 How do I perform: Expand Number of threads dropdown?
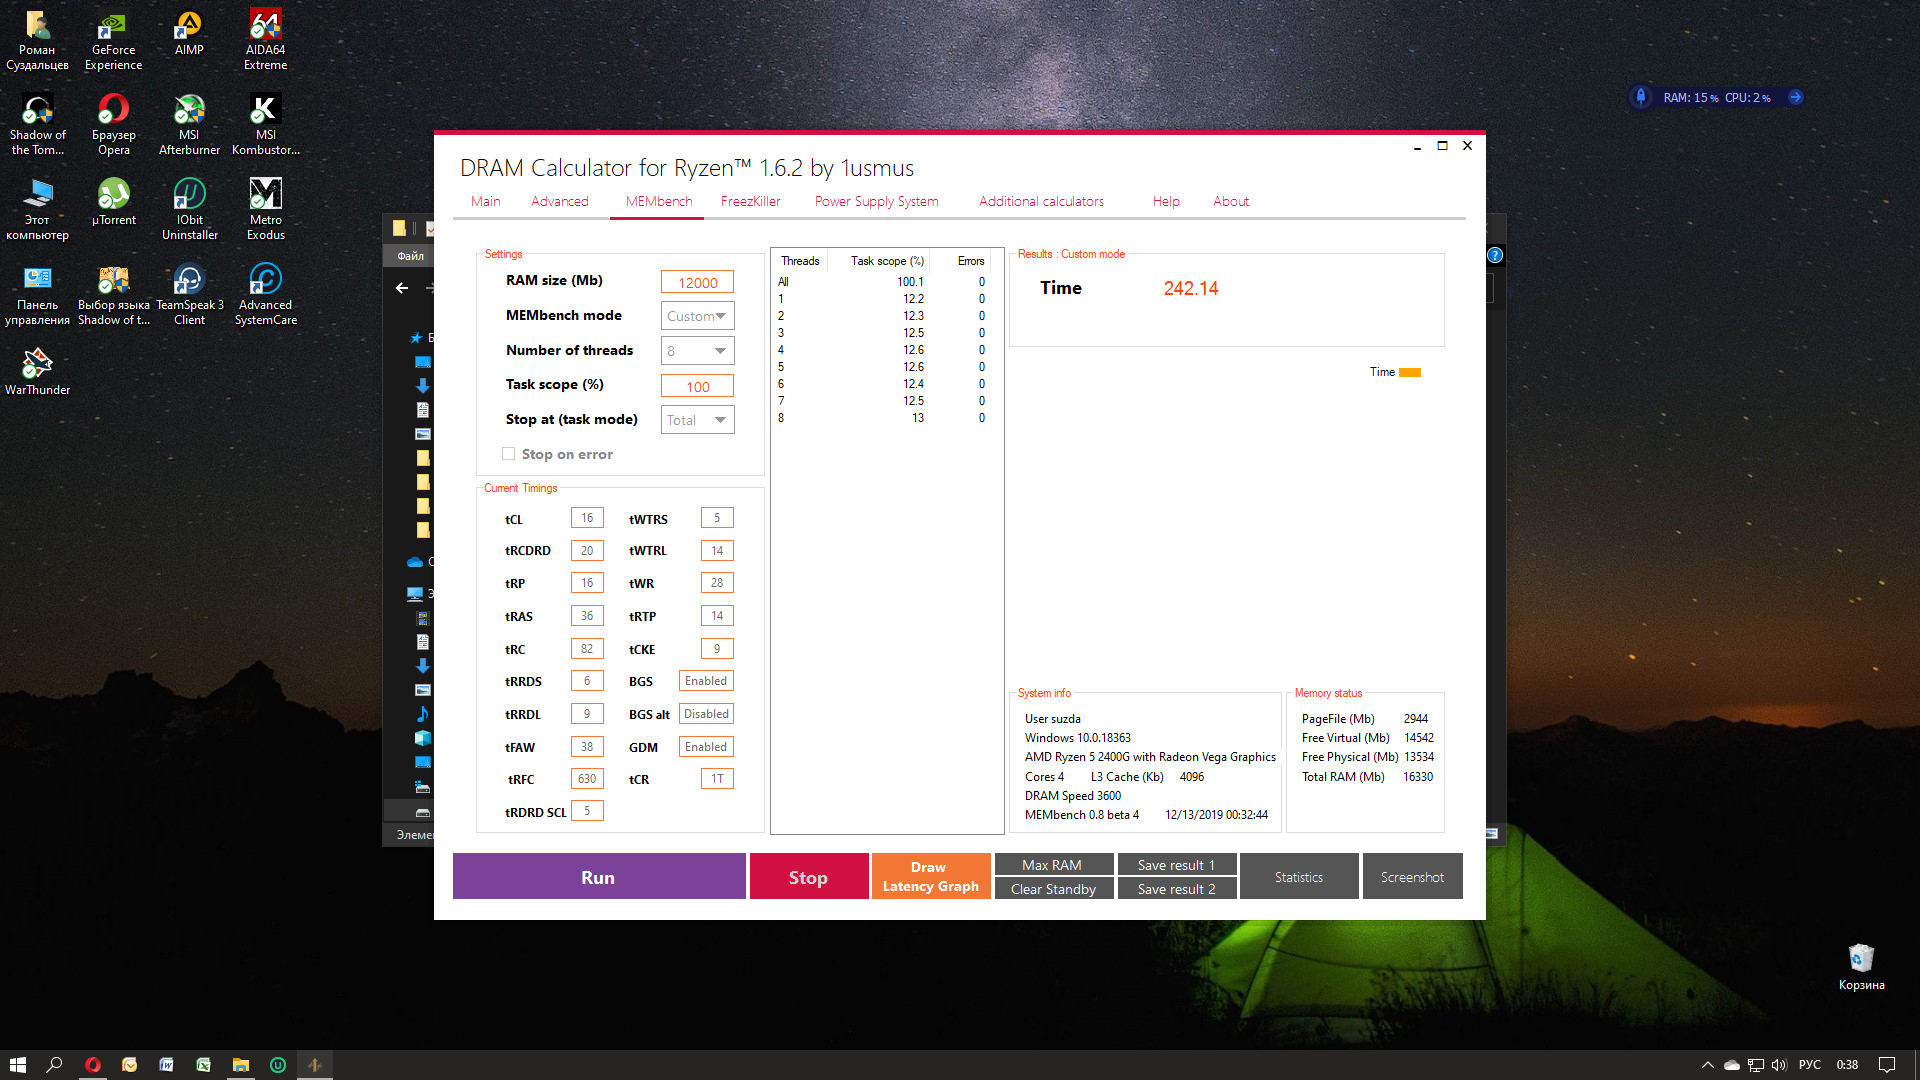[697, 351]
